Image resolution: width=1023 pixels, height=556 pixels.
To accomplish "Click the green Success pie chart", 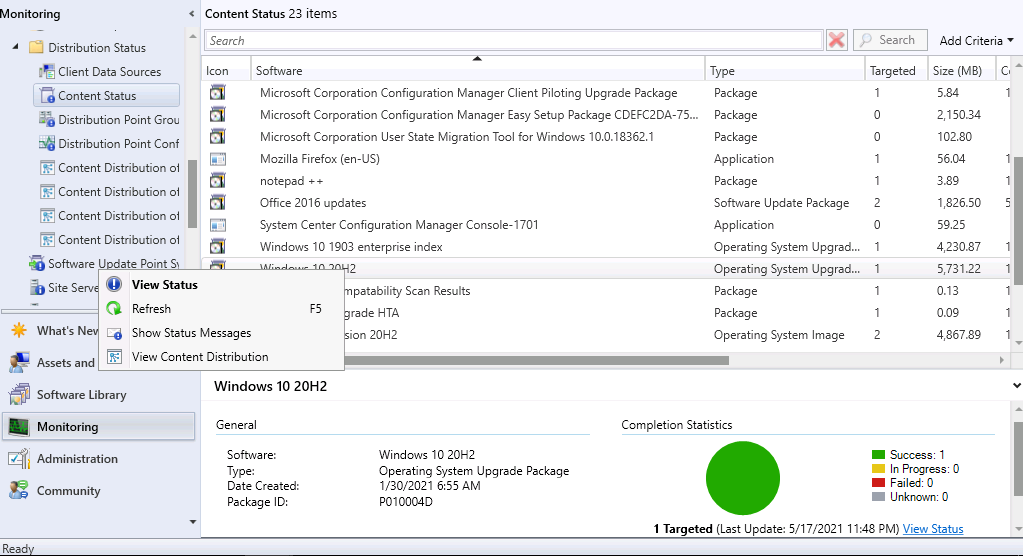I will (742, 478).
